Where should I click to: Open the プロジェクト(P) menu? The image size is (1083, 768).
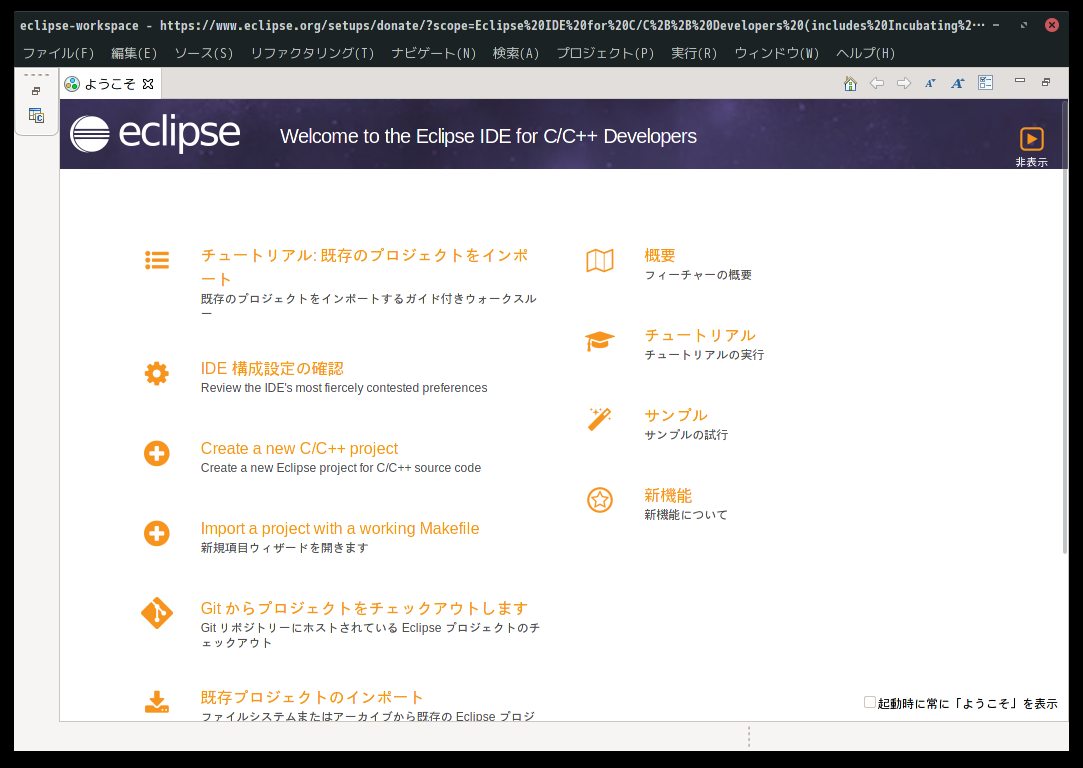click(x=605, y=53)
